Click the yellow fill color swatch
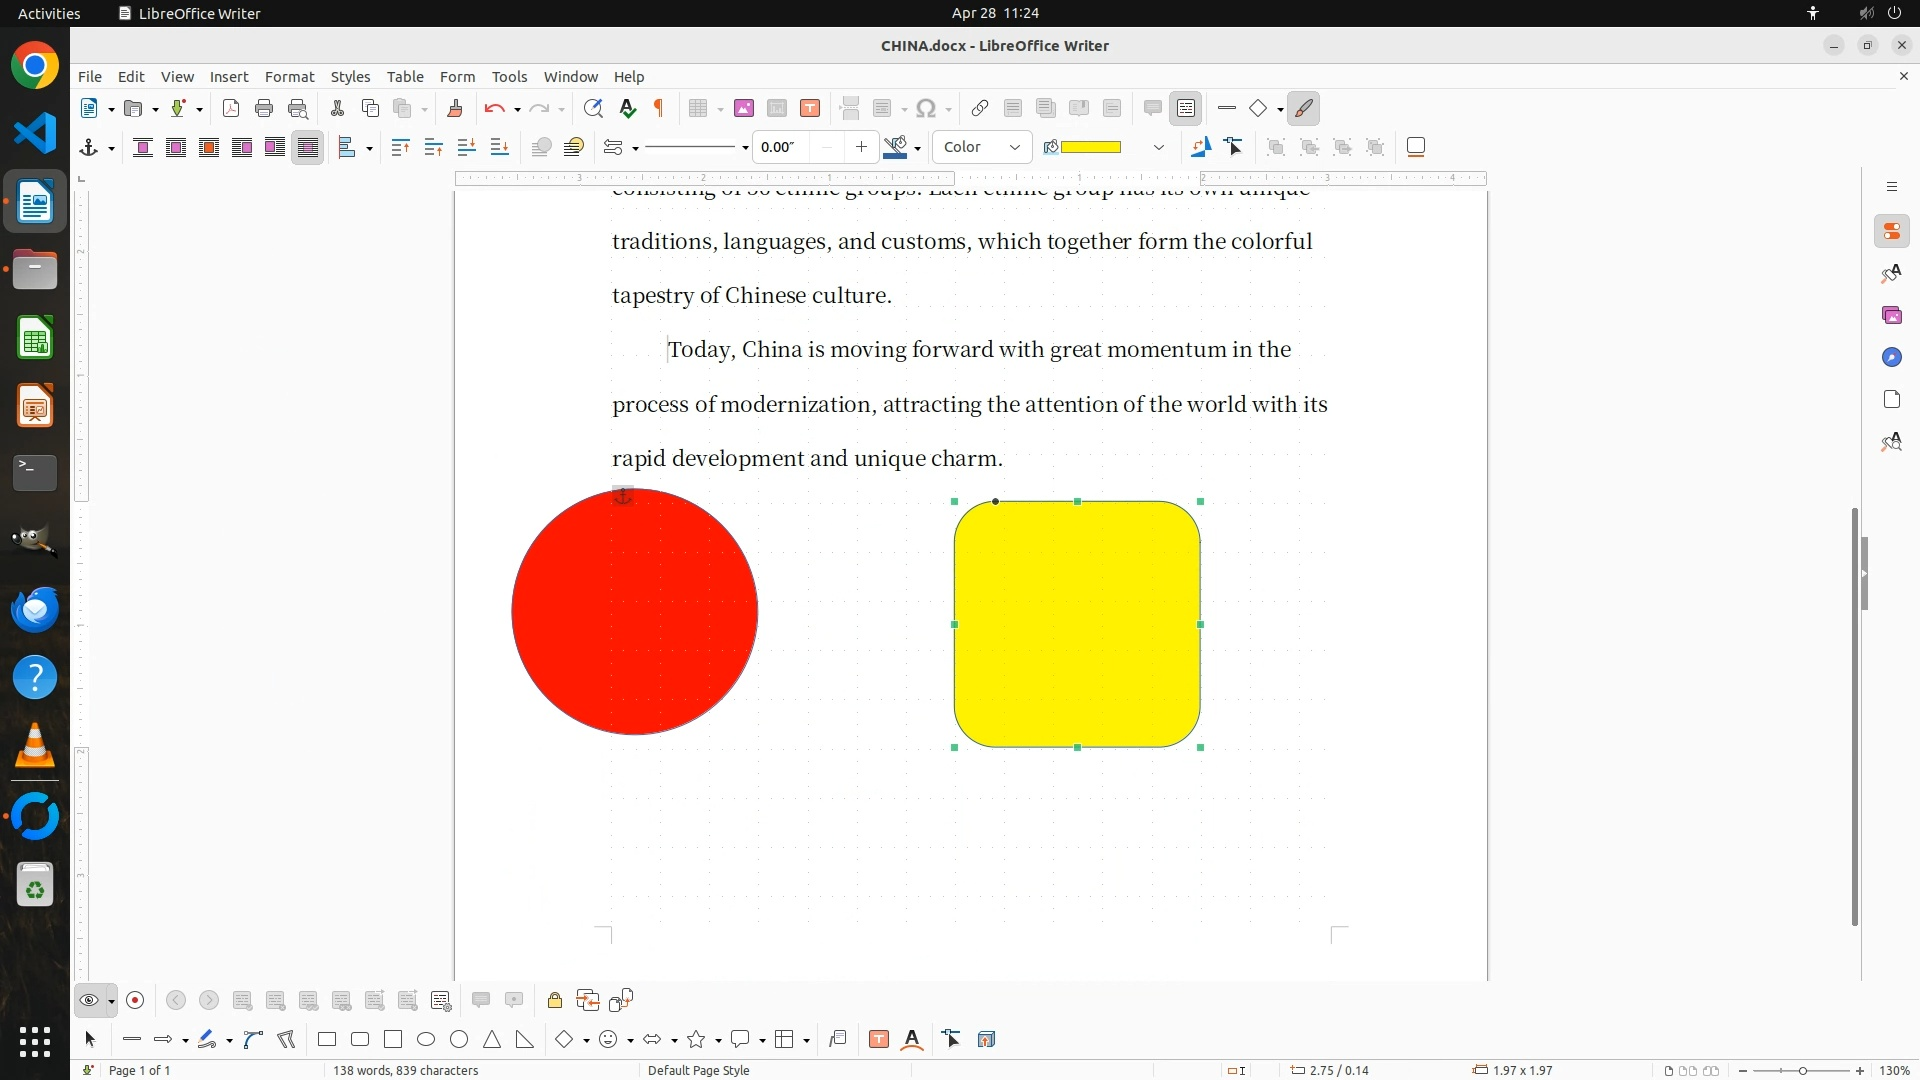This screenshot has width=1920, height=1080. tap(1090, 147)
